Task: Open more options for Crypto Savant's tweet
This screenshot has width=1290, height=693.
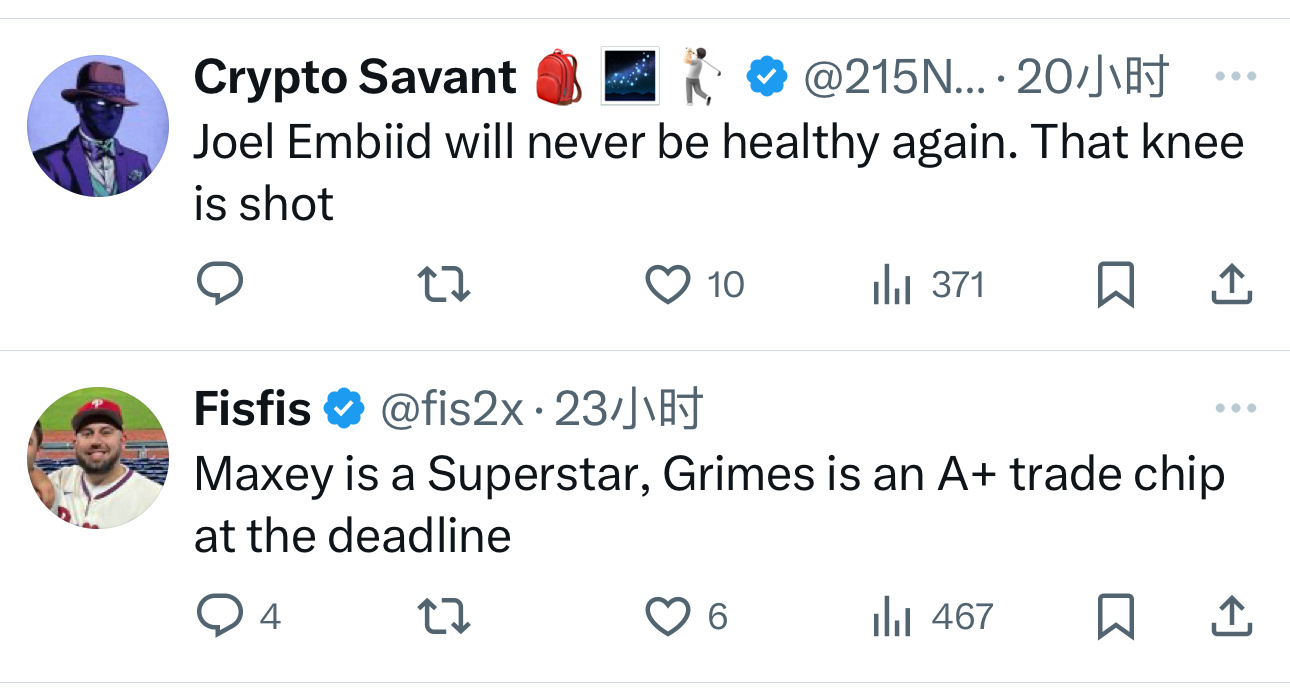Action: pyautogui.click(x=1235, y=76)
